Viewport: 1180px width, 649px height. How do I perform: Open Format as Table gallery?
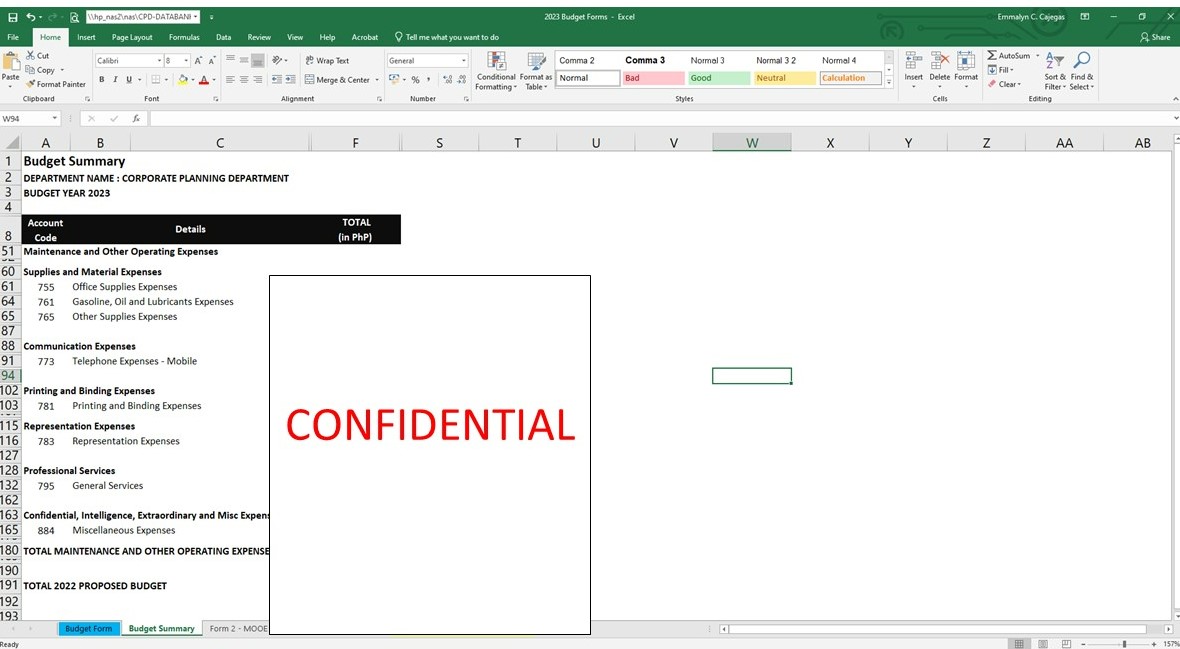coord(536,72)
